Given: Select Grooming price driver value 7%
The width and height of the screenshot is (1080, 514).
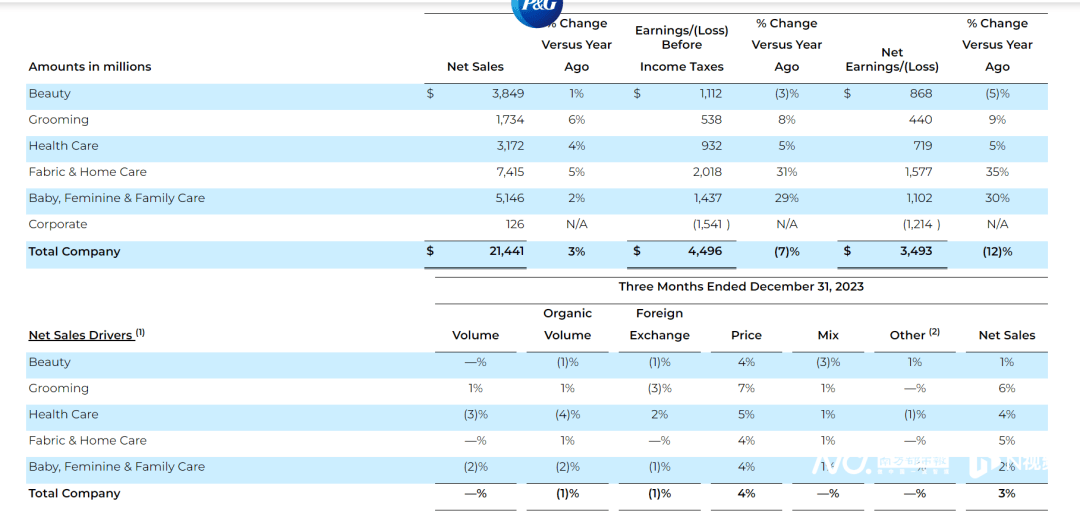Looking at the screenshot, I should pyautogui.click(x=746, y=389).
